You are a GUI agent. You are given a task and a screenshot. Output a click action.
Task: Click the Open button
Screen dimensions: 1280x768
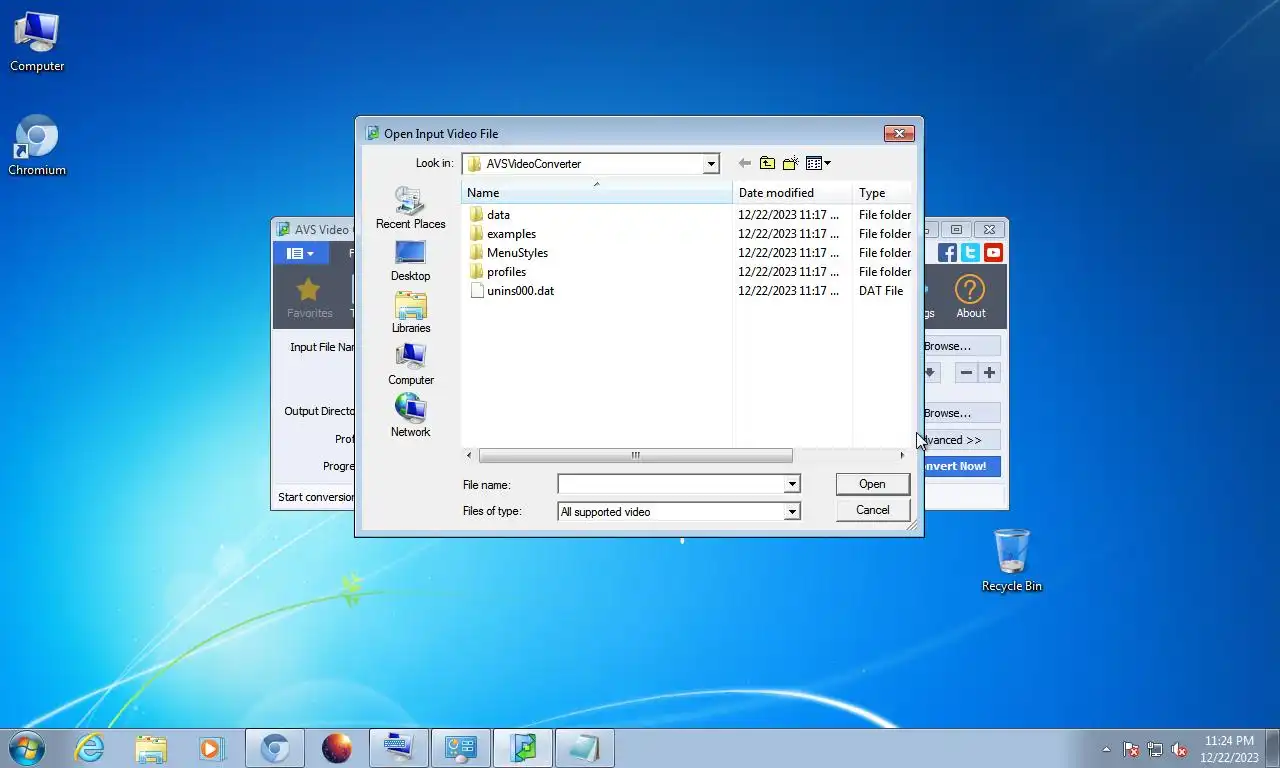coord(872,484)
